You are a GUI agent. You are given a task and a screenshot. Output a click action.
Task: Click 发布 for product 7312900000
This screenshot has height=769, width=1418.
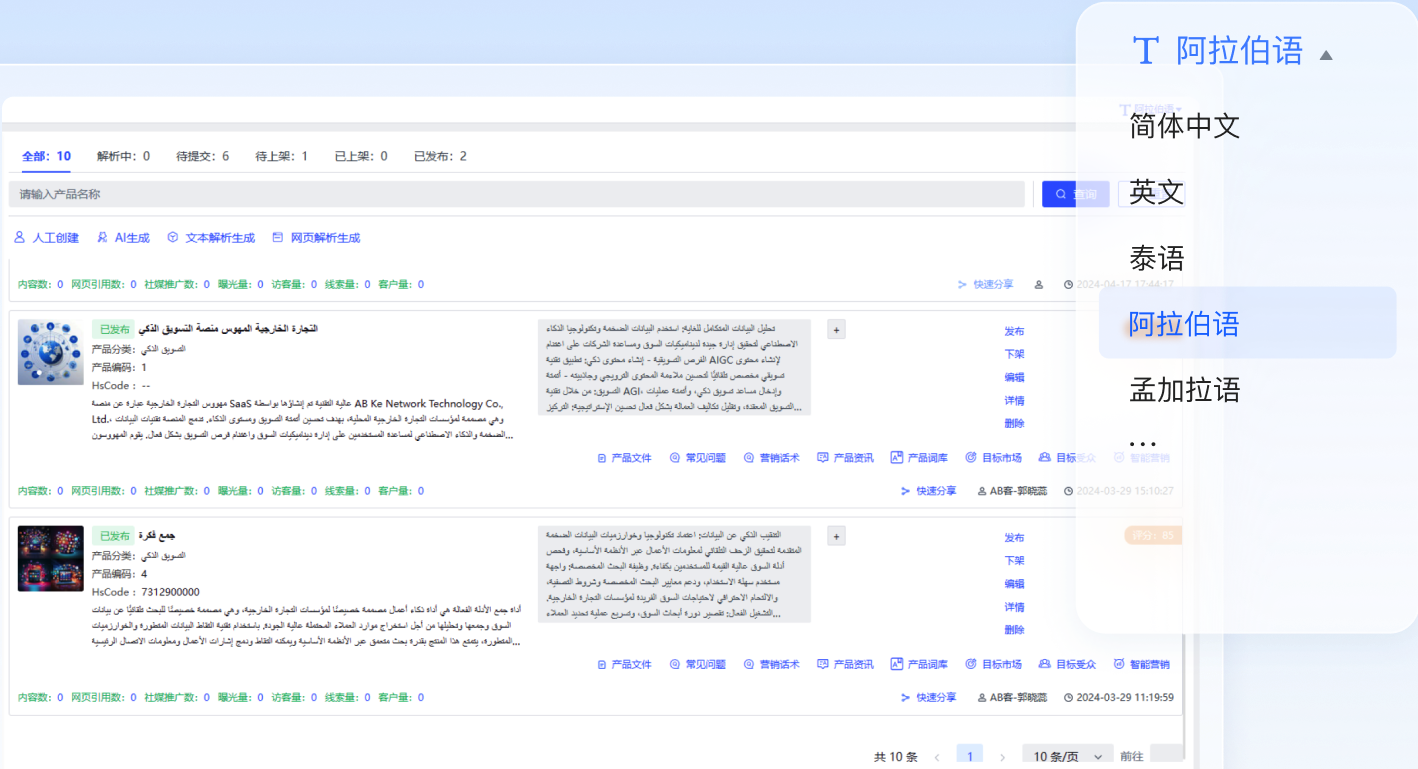1014,538
